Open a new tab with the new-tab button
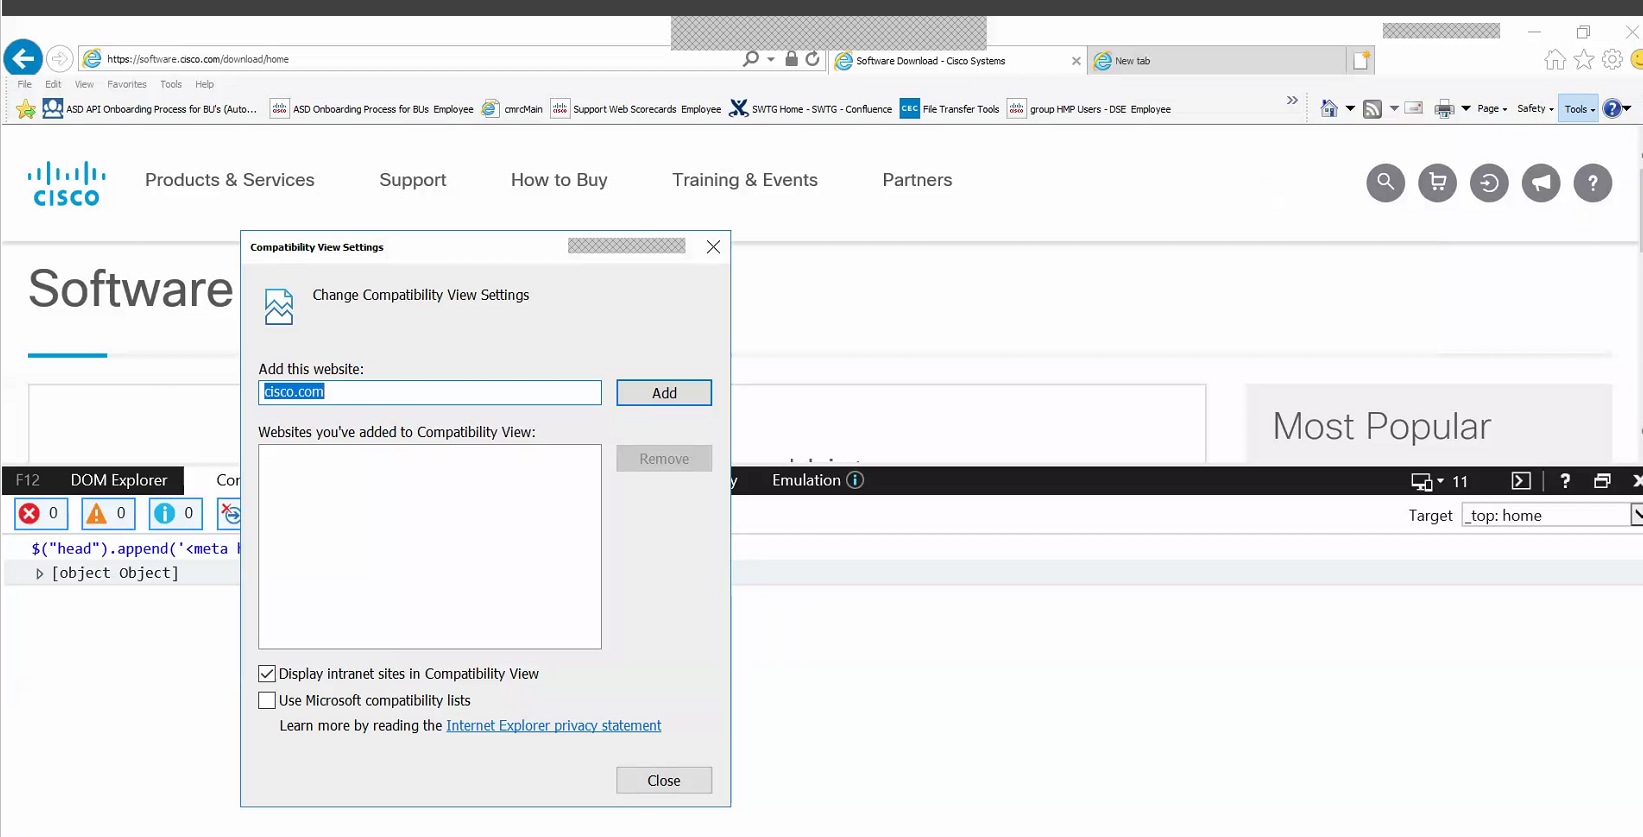This screenshot has height=837, width=1643. click(x=1361, y=60)
